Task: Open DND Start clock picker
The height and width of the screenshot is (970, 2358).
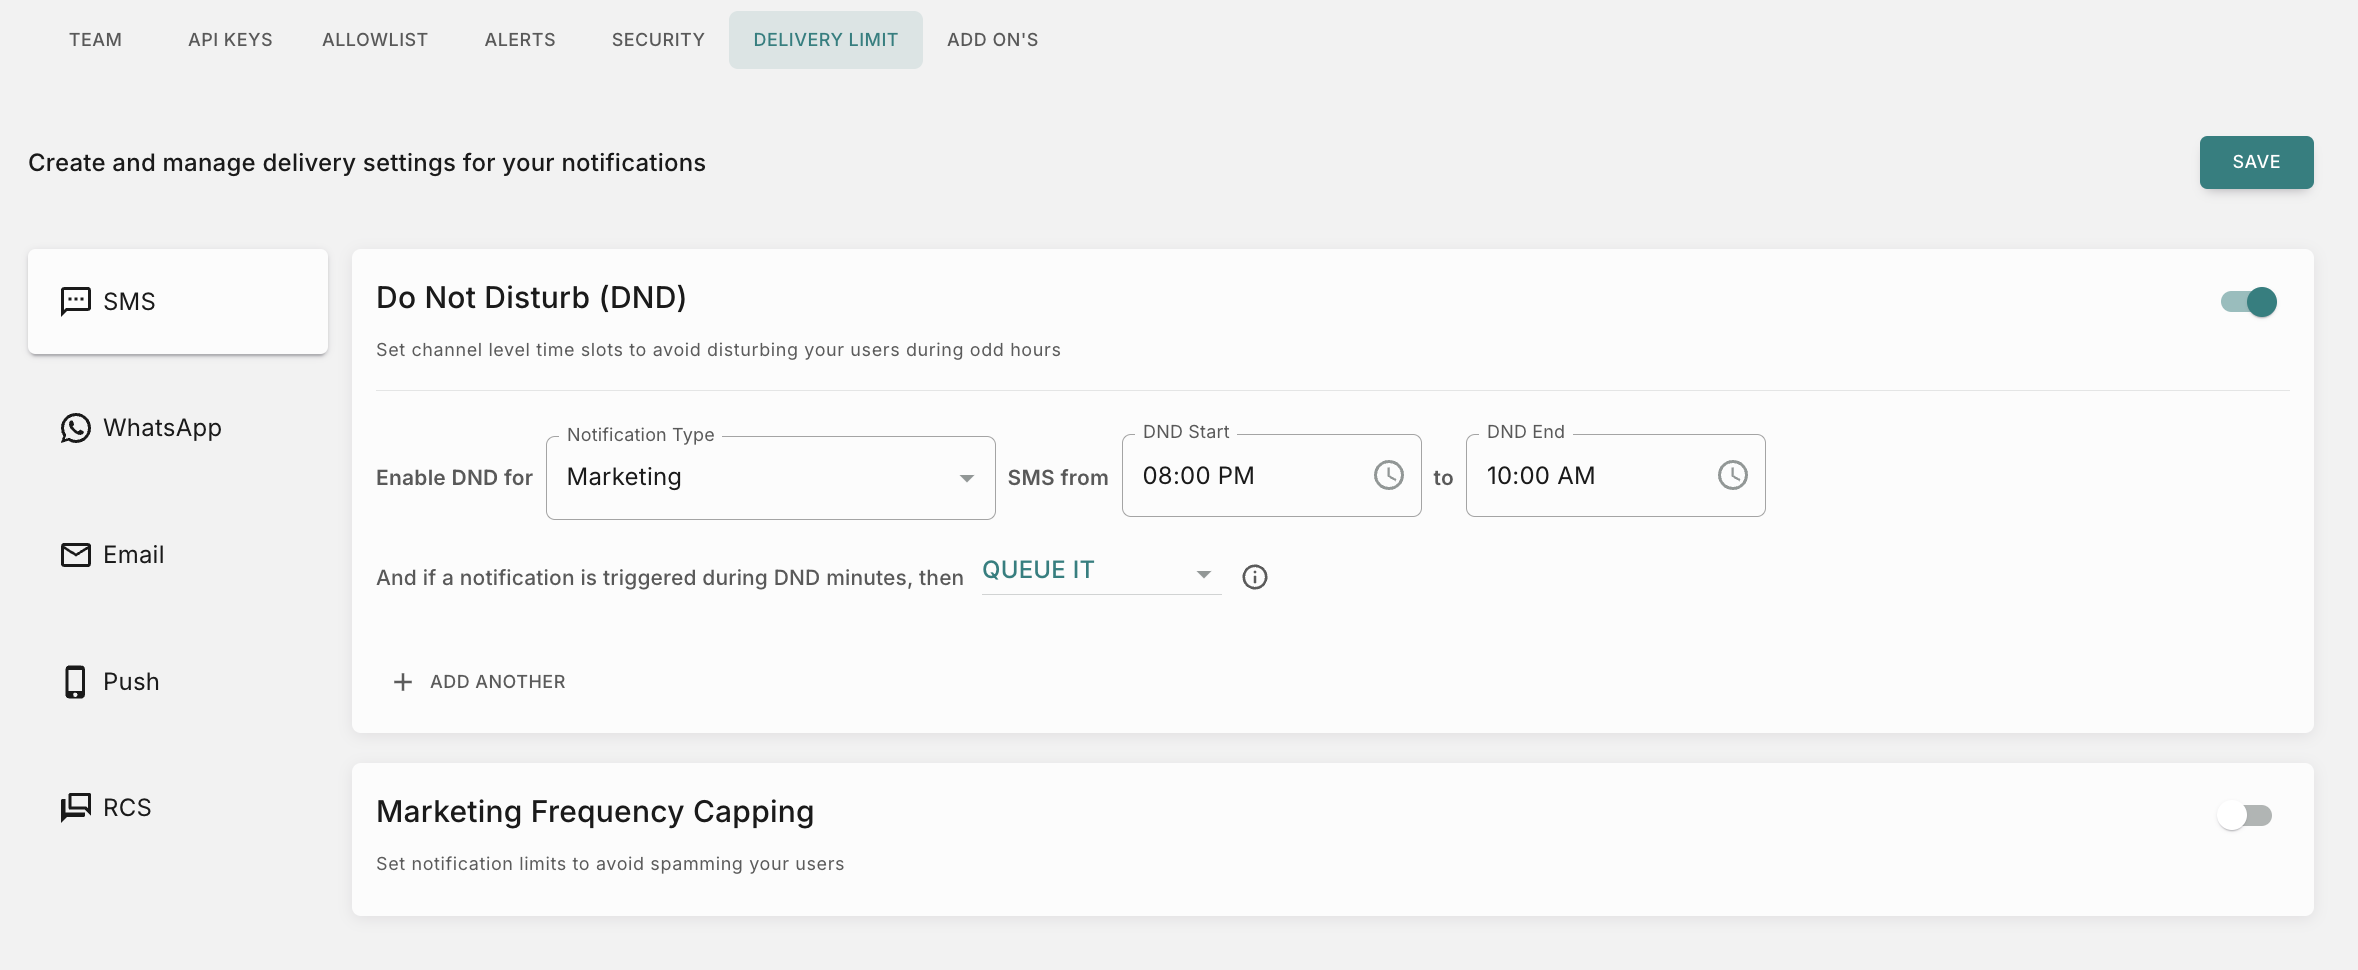Action: (1388, 476)
